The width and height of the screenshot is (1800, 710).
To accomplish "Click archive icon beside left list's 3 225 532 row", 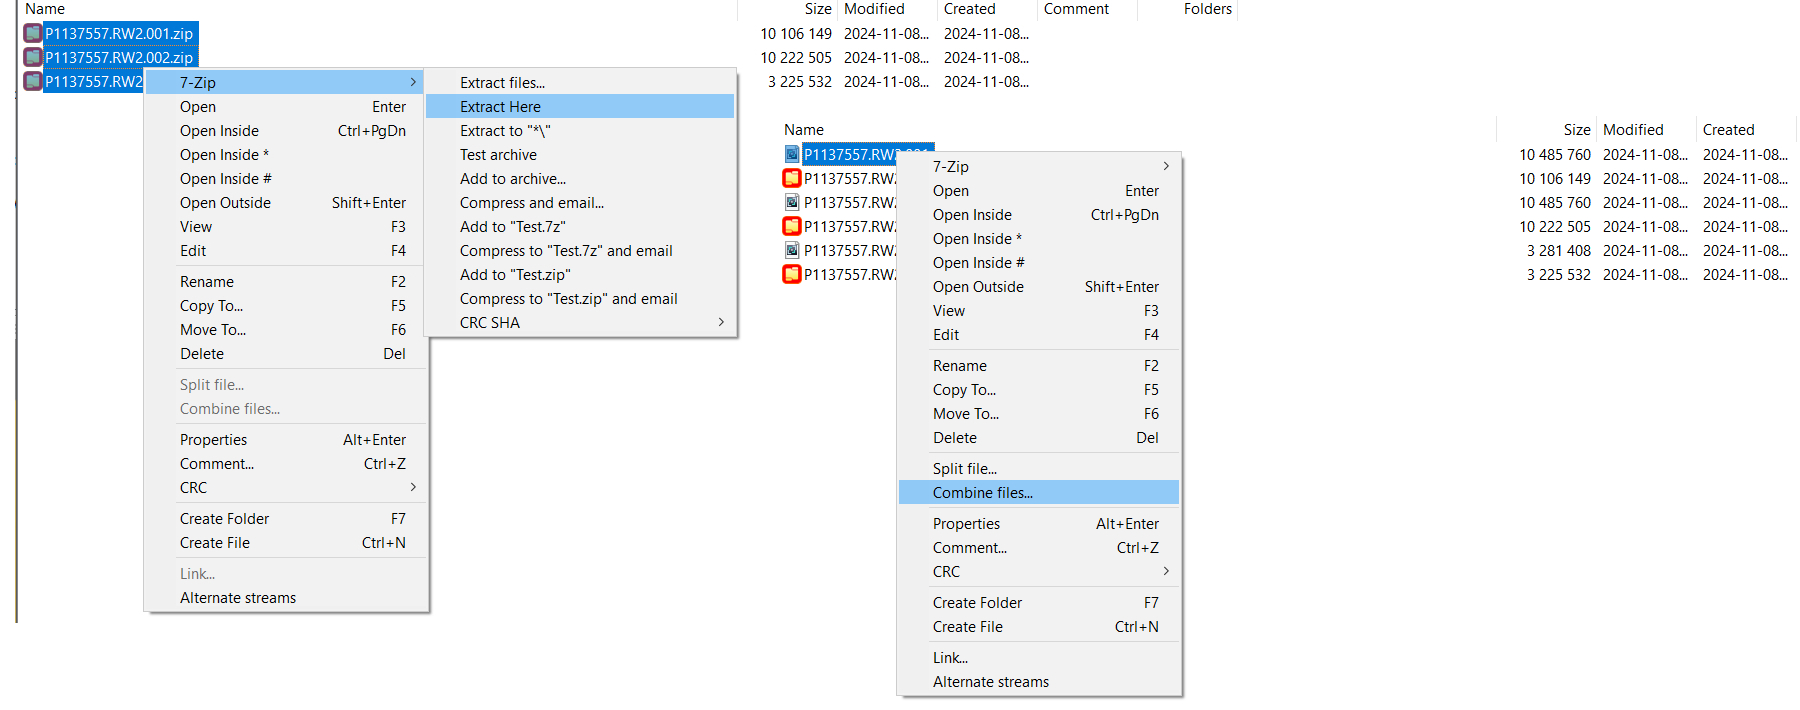I will click(x=33, y=81).
